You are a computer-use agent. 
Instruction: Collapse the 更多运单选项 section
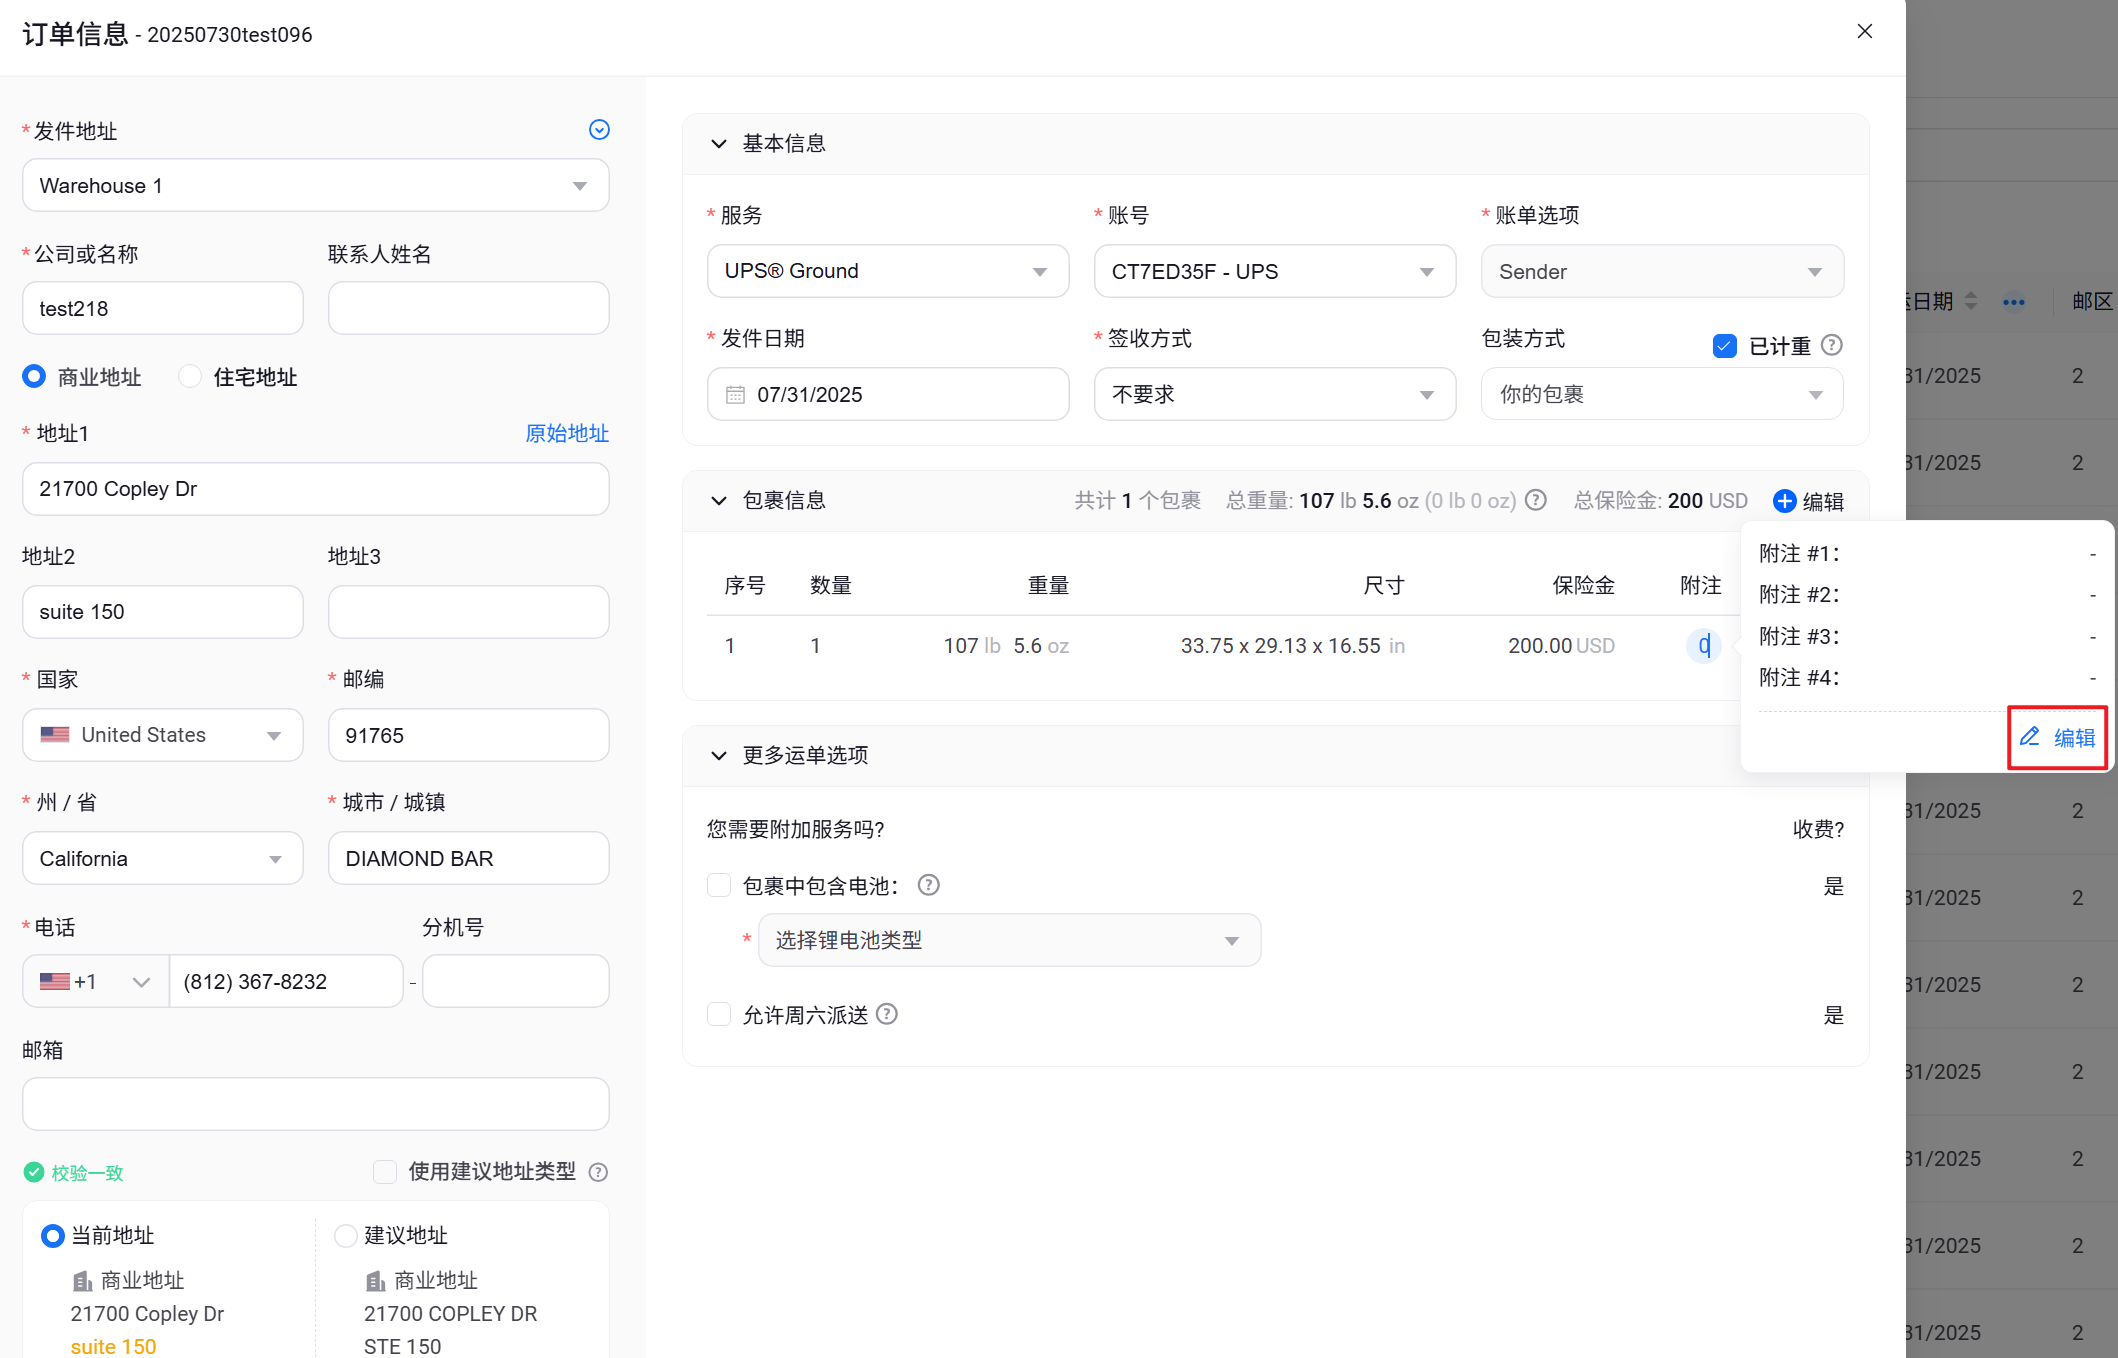(x=718, y=755)
